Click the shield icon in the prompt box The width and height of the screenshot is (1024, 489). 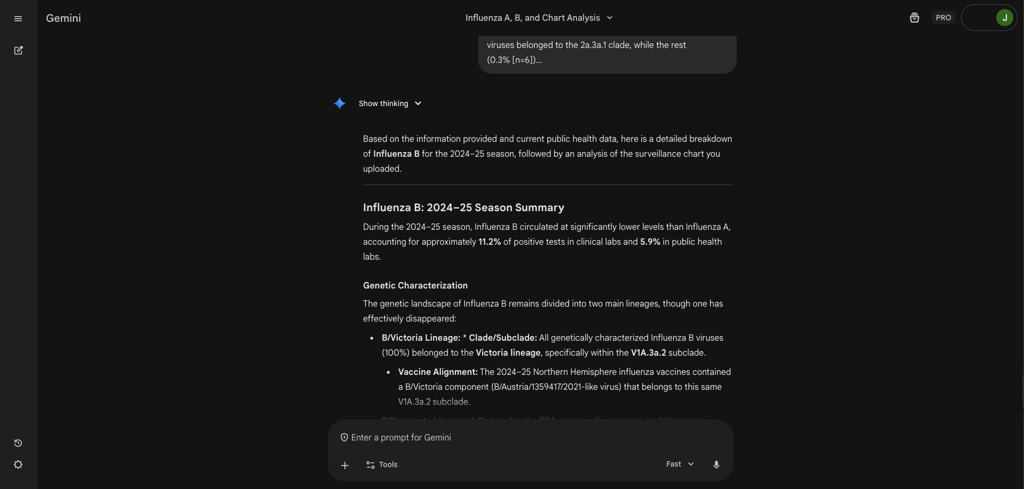[x=344, y=437]
